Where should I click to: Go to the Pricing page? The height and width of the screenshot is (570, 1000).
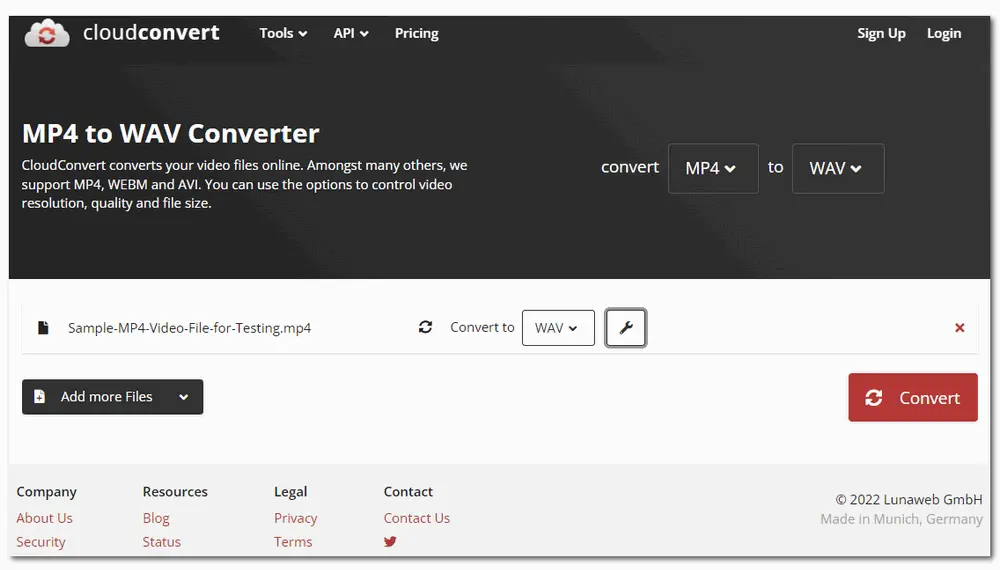tap(416, 33)
